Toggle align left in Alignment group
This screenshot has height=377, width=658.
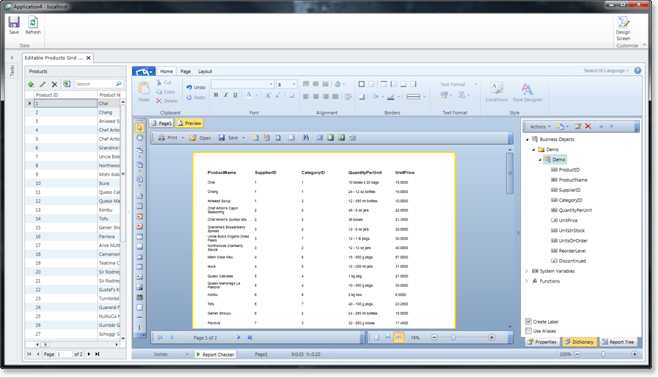[x=306, y=97]
